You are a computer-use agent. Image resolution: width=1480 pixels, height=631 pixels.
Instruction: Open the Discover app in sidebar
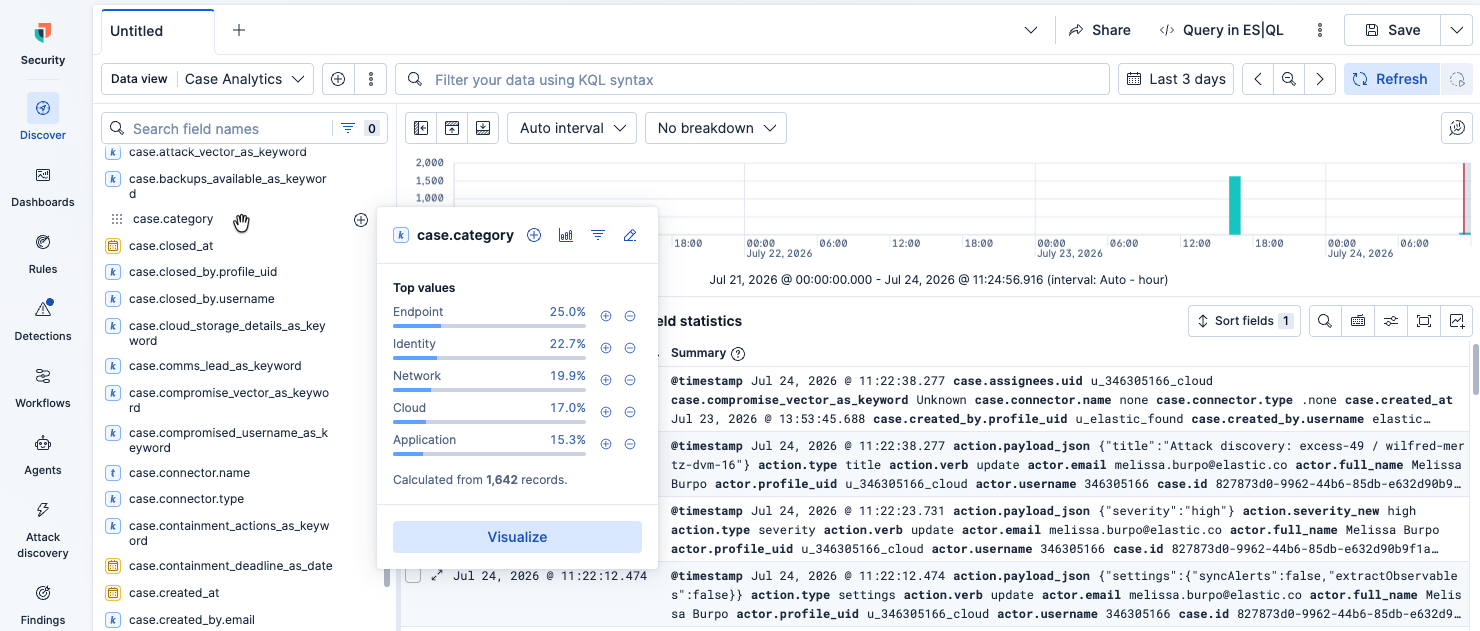click(x=43, y=117)
